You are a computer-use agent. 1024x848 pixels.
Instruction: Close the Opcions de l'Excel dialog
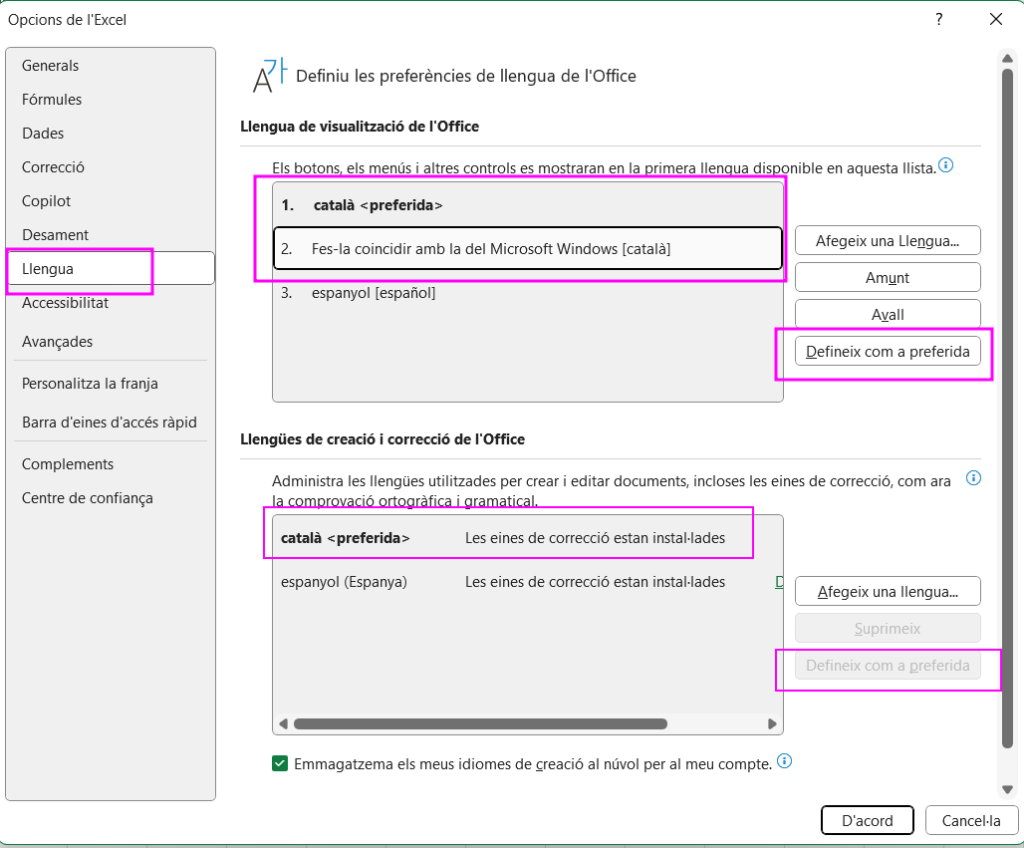(995, 19)
